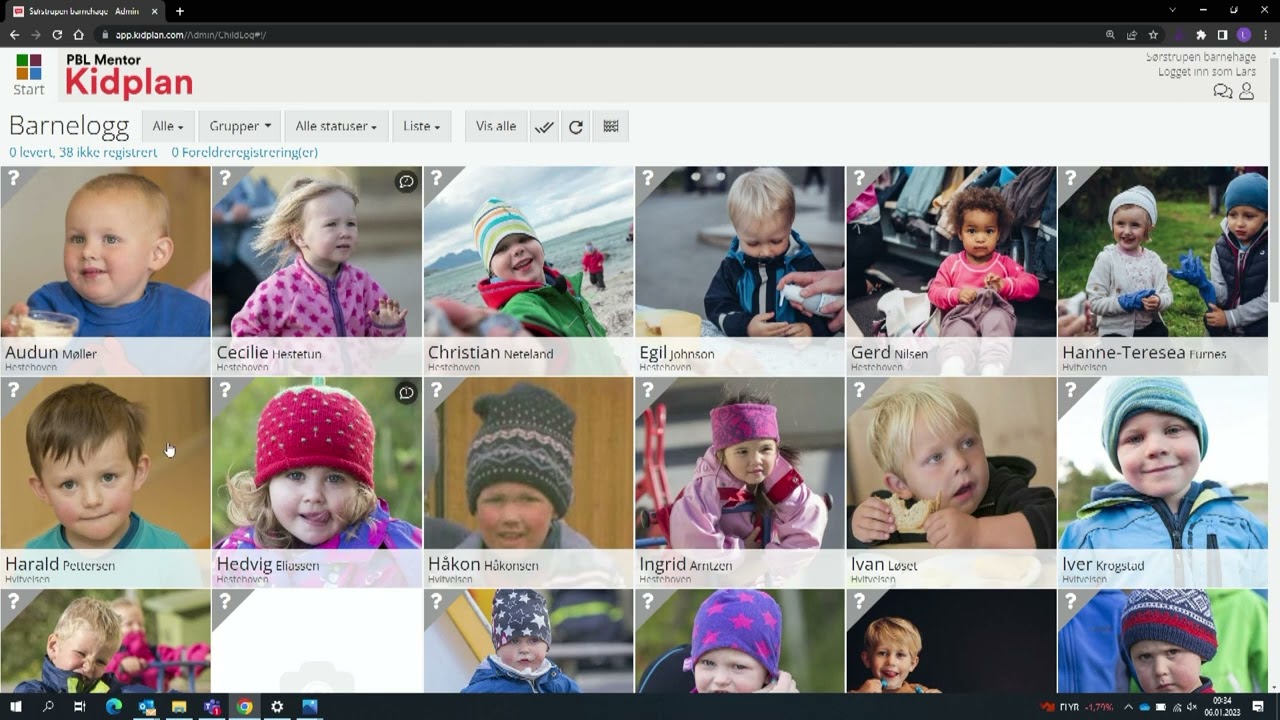1280x720 pixels.
Task: Click question mark status on Hanne-Teresea's card
Action: coord(1070,178)
